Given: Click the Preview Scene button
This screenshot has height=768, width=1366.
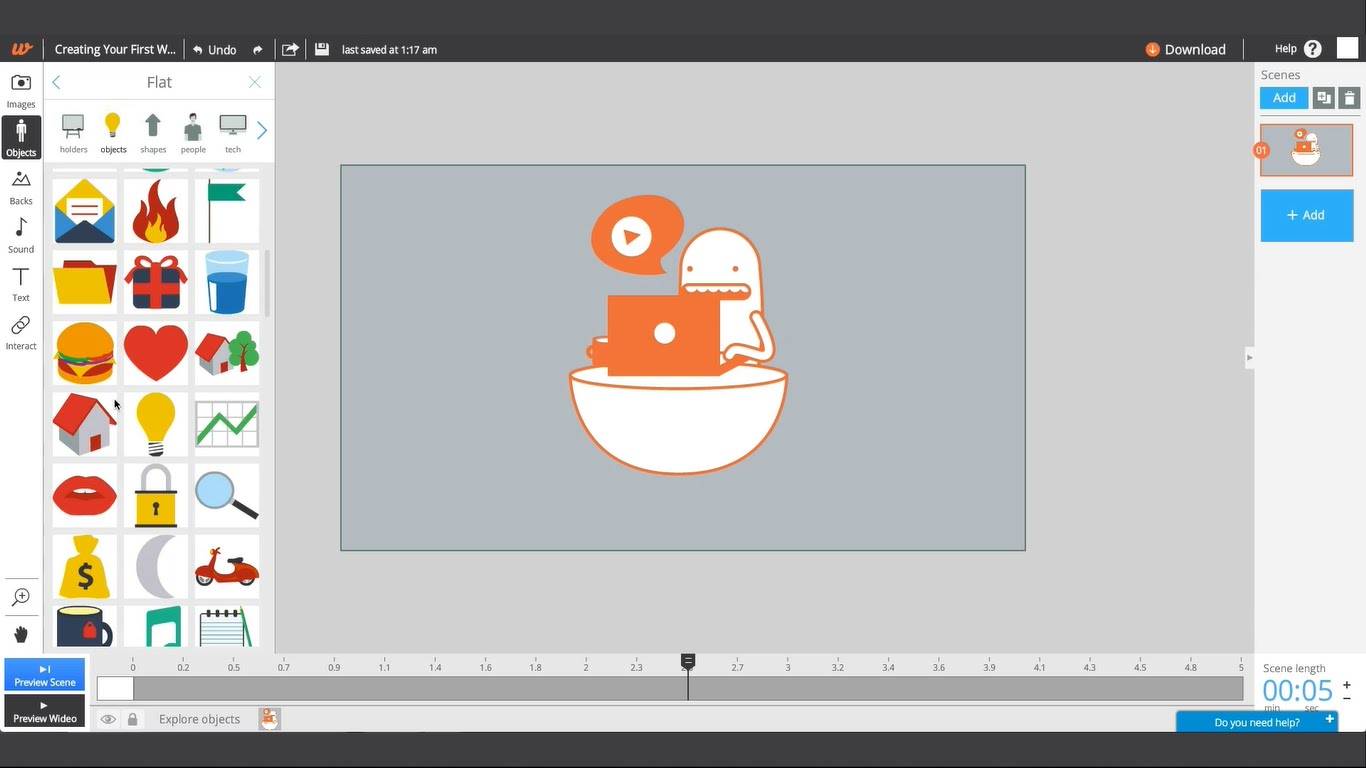Looking at the screenshot, I should pos(45,675).
